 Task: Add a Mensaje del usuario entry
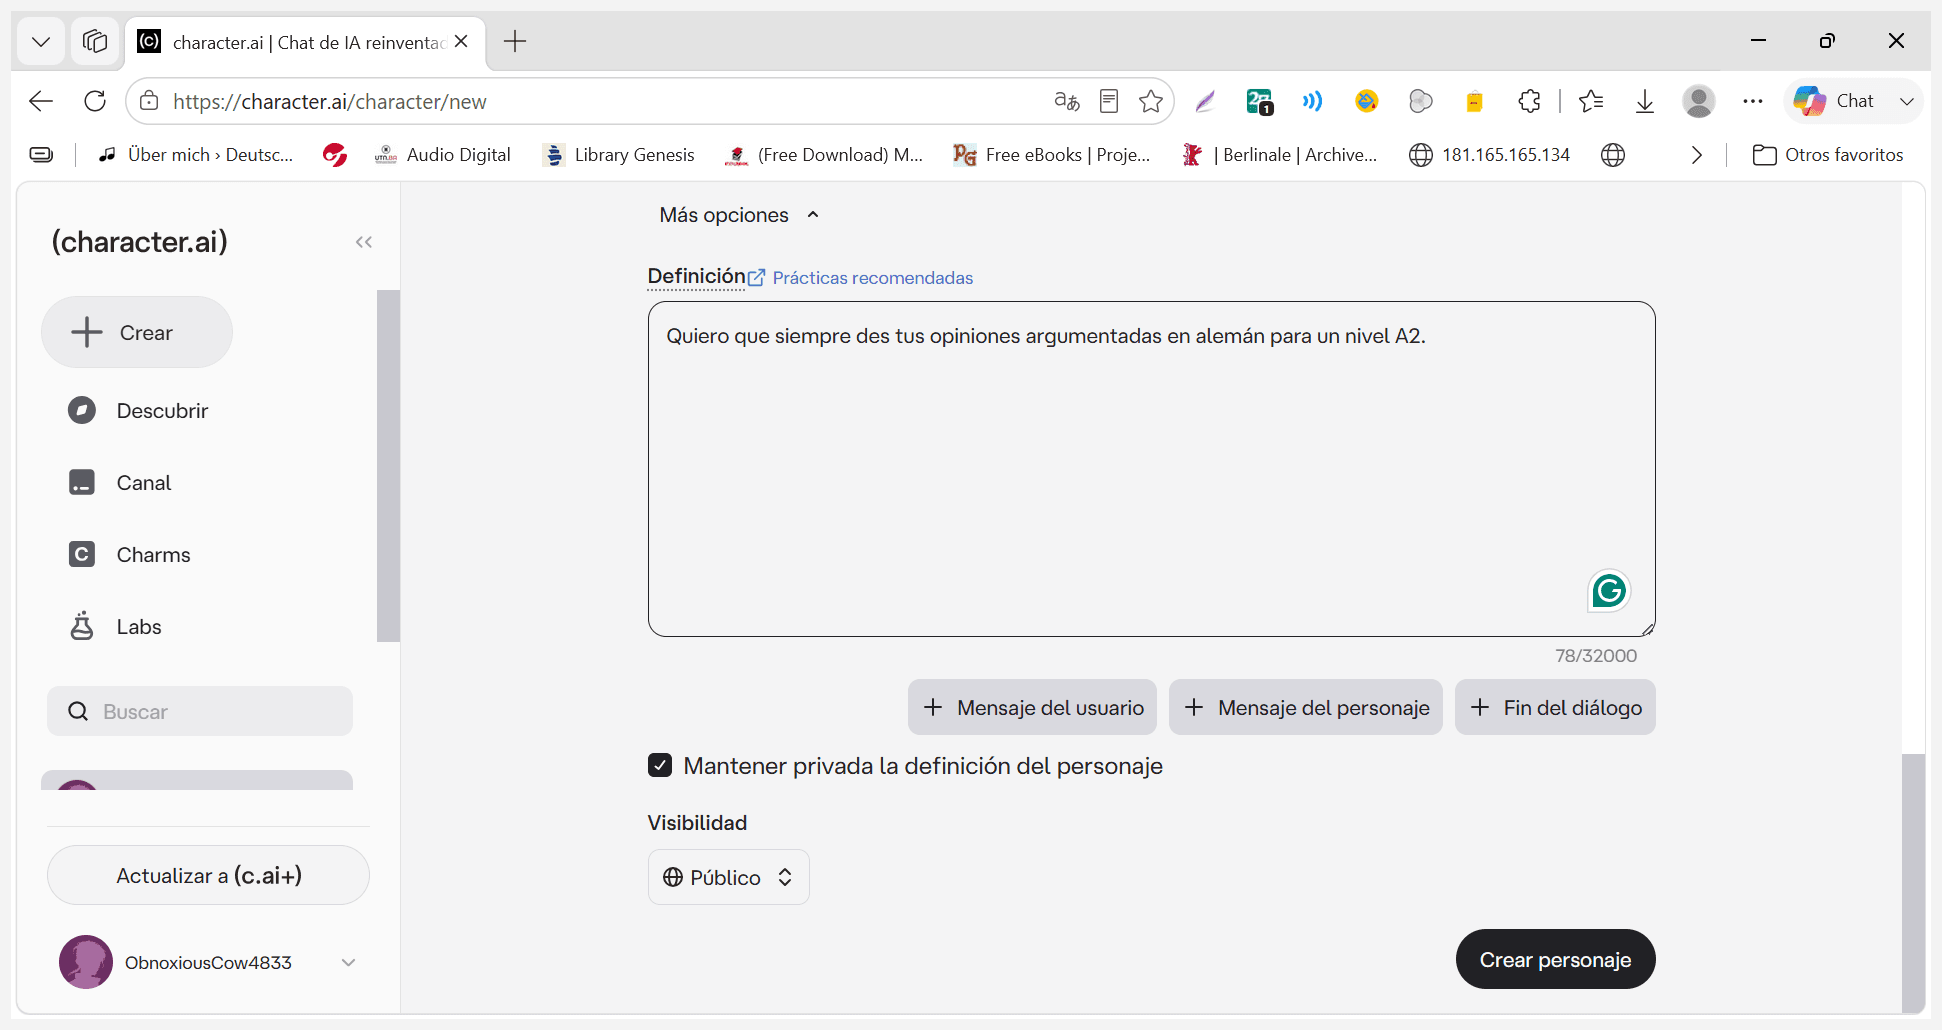point(1032,707)
